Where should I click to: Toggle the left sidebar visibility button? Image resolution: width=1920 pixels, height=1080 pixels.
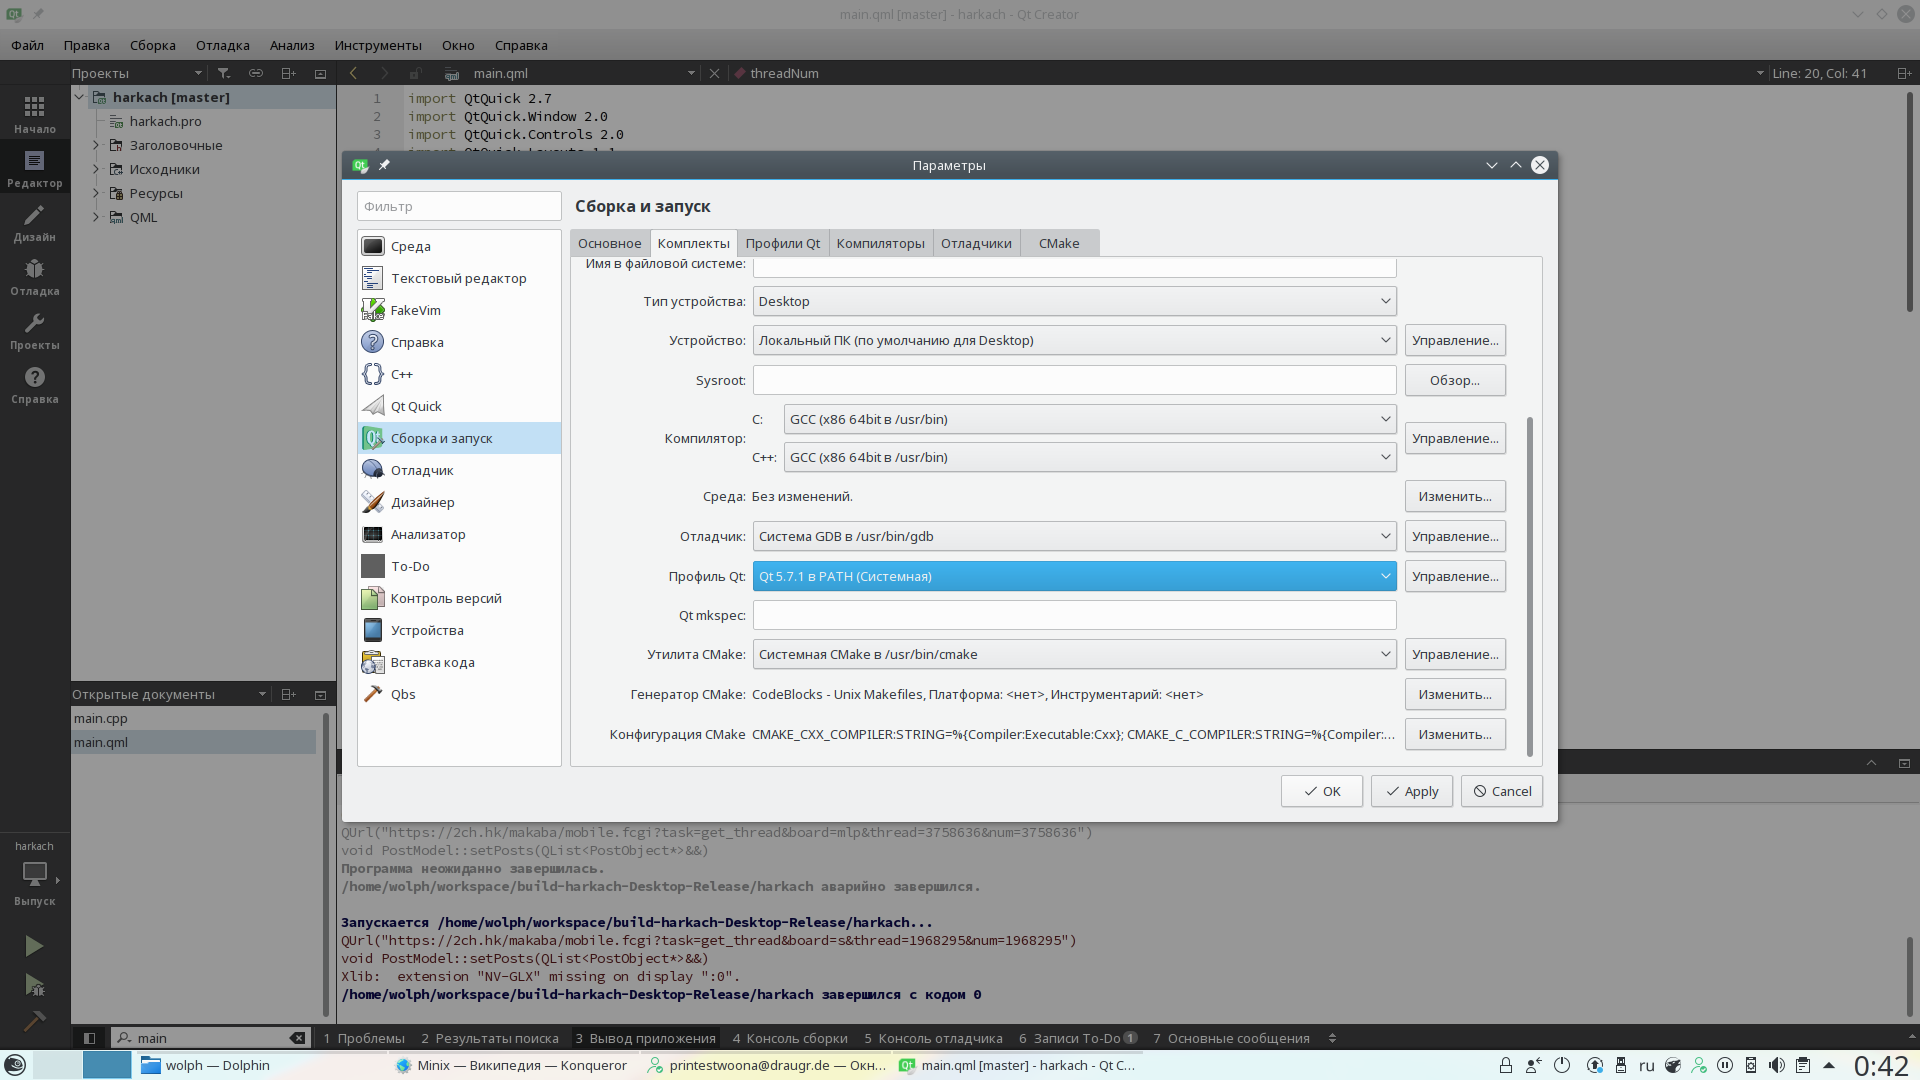89,1038
